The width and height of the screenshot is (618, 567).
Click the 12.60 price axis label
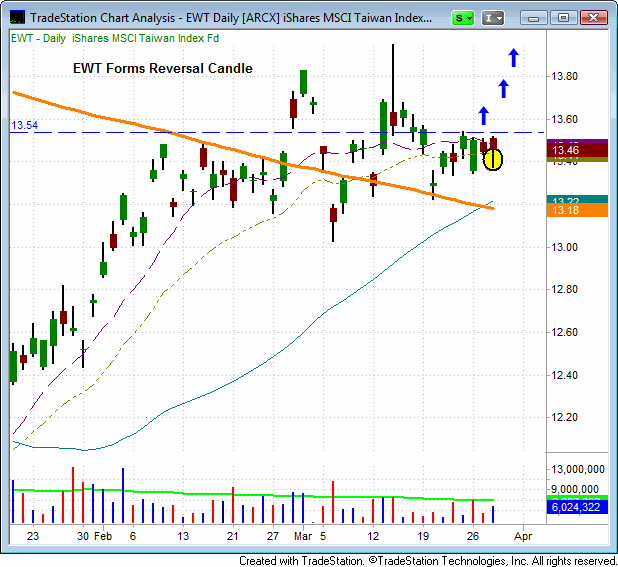(565, 333)
